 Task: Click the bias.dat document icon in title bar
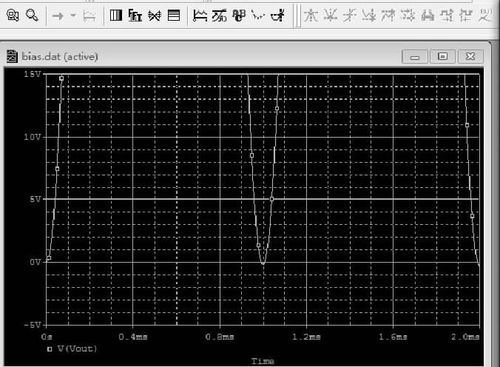12,56
